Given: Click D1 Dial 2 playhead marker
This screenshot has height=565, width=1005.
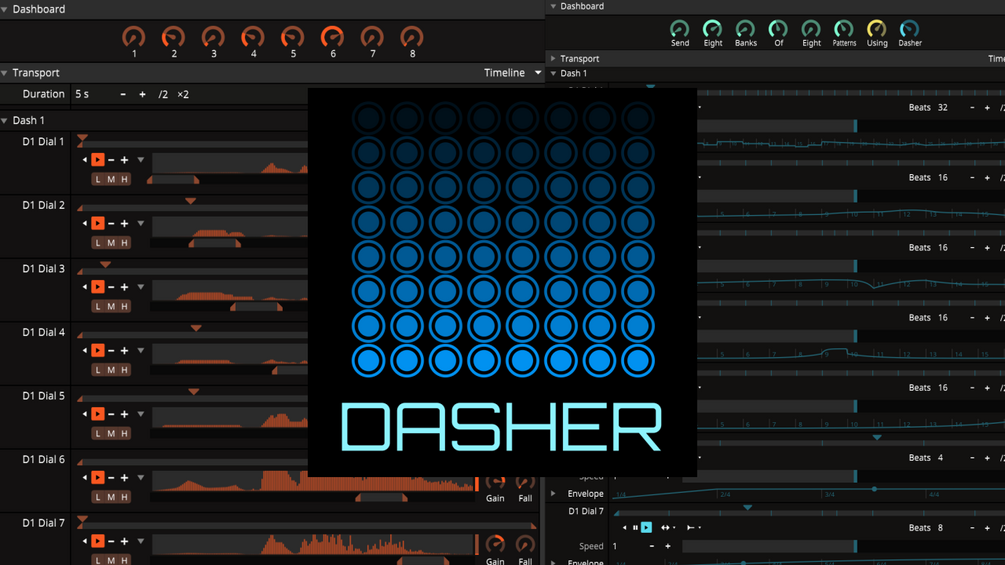Looking at the screenshot, I should (190, 201).
